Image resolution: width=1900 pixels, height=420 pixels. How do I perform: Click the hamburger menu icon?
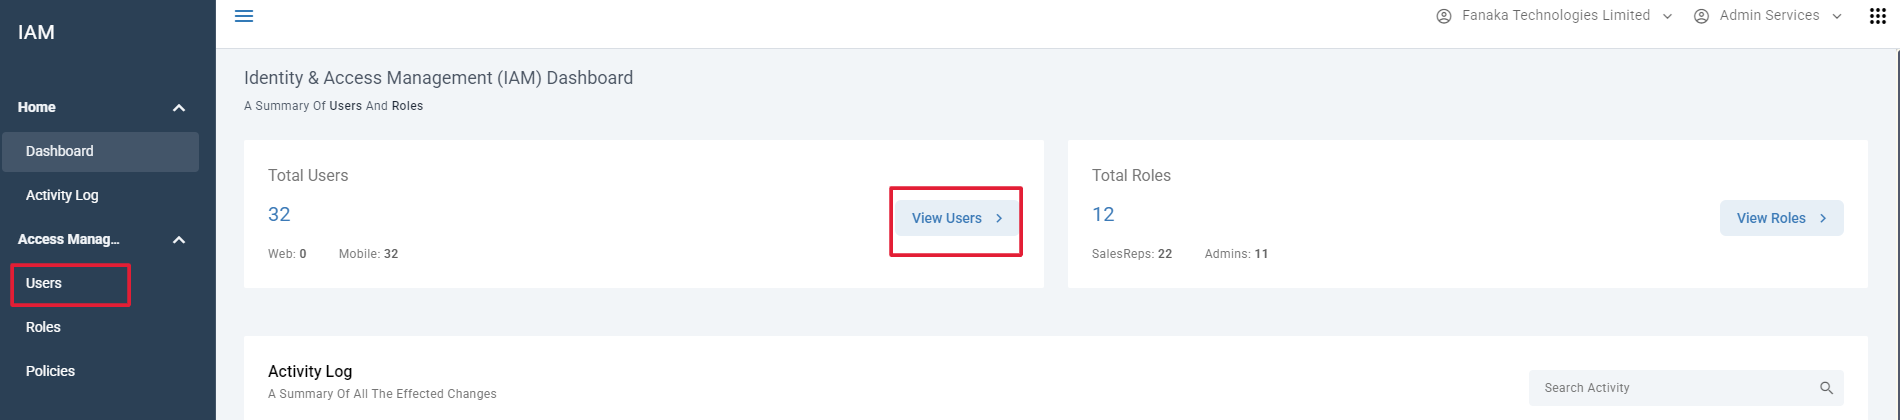pos(243,16)
